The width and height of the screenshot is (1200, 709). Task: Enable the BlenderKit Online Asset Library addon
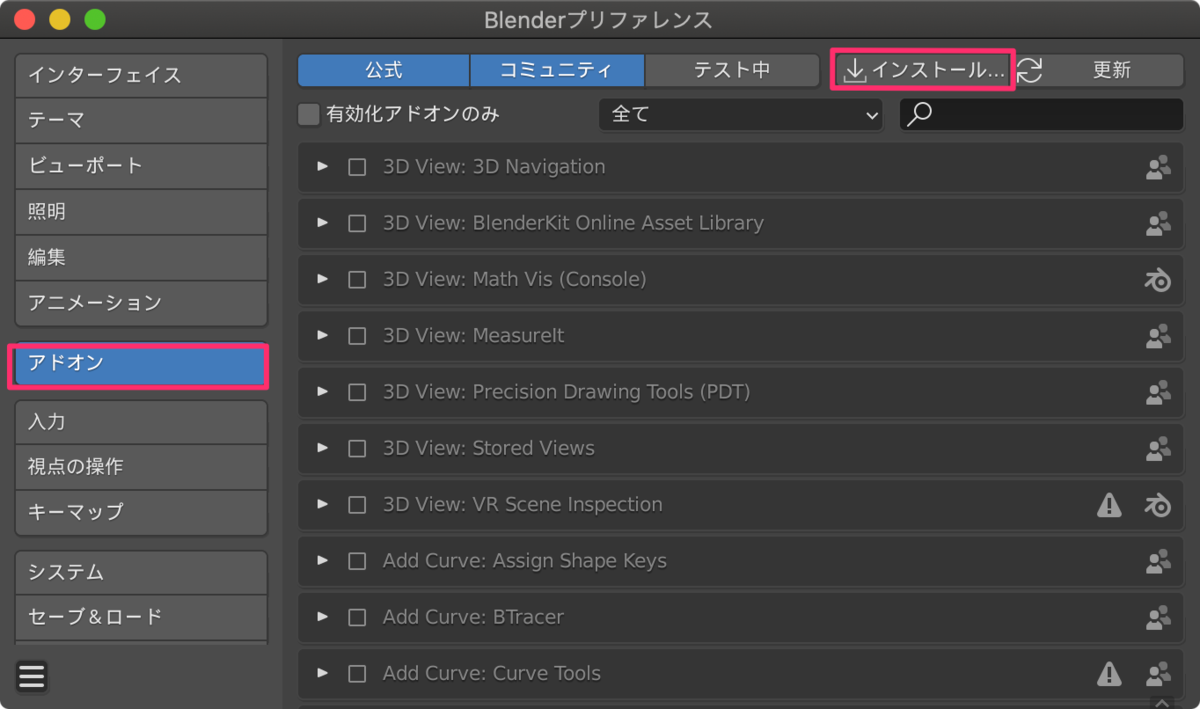tap(357, 223)
